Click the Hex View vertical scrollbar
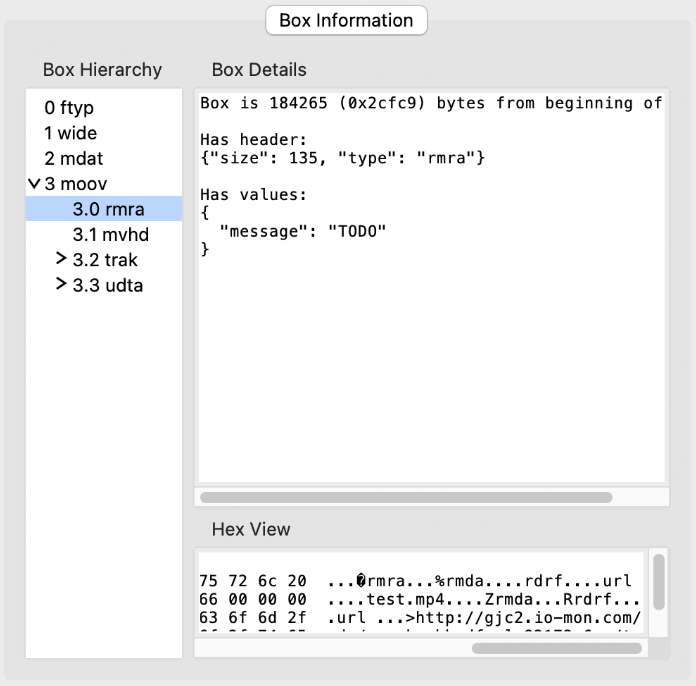 click(659, 581)
